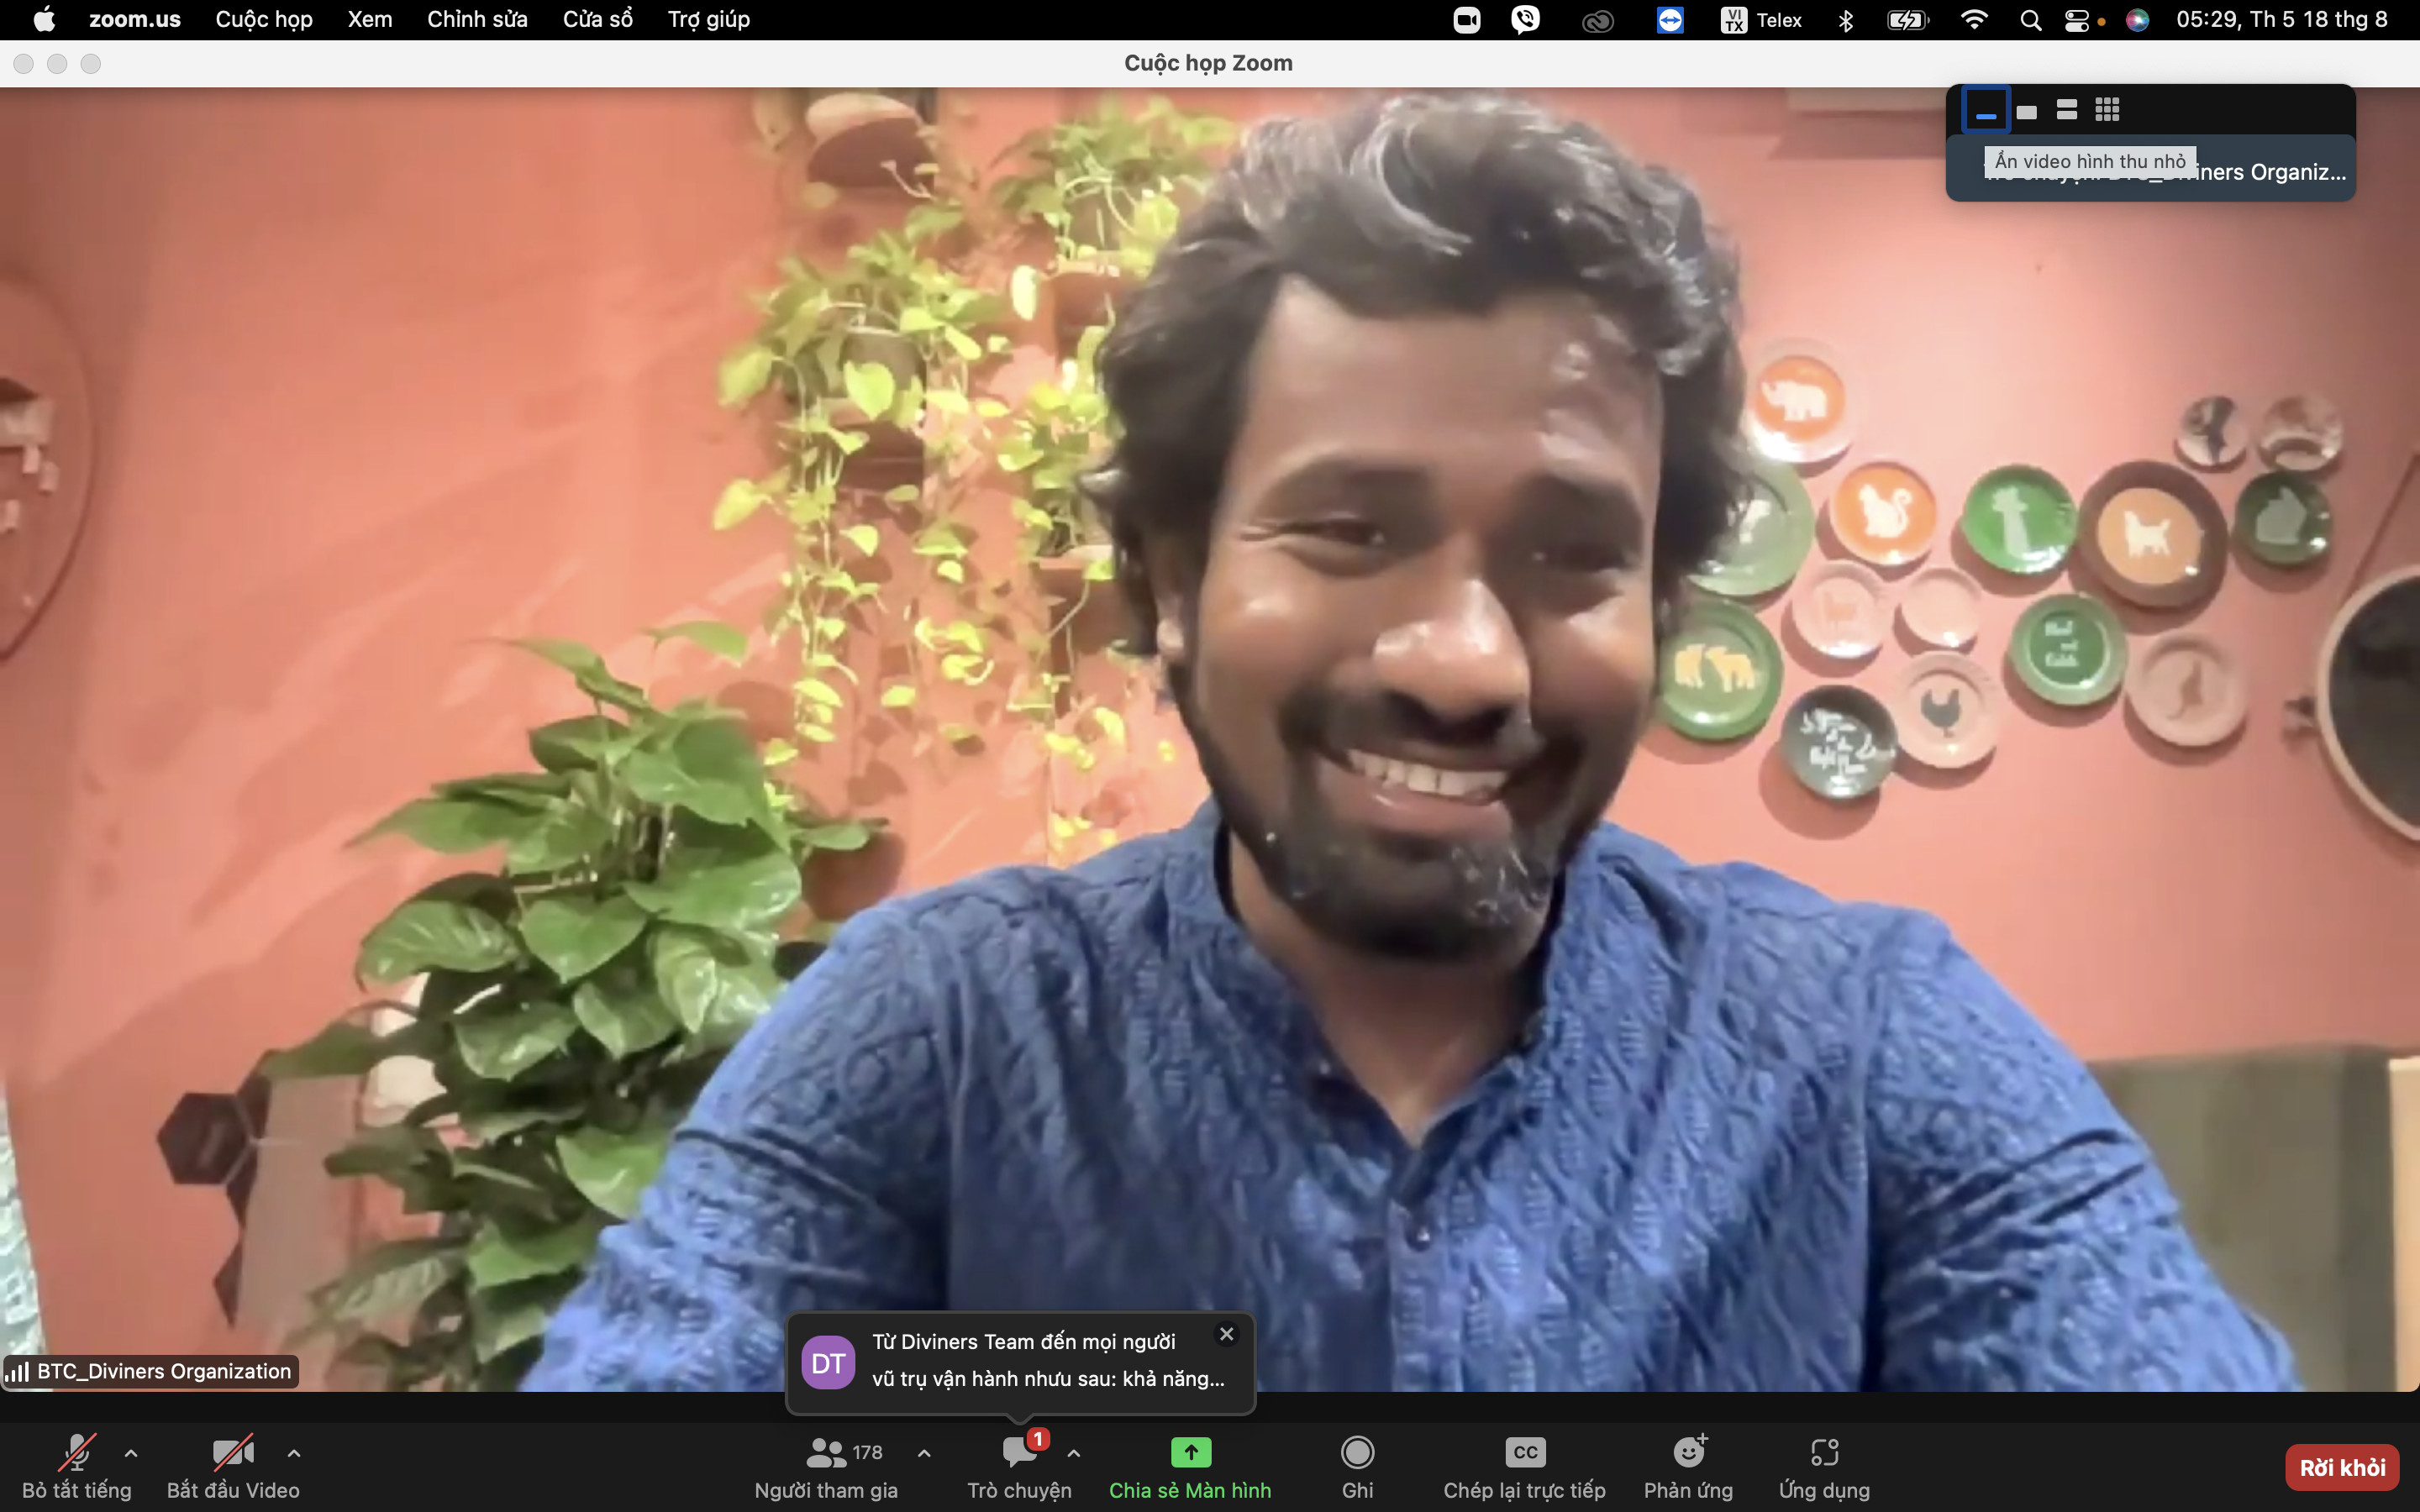
Task: Hide thumbnail video with minimize strip icon
Action: (x=1986, y=110)
